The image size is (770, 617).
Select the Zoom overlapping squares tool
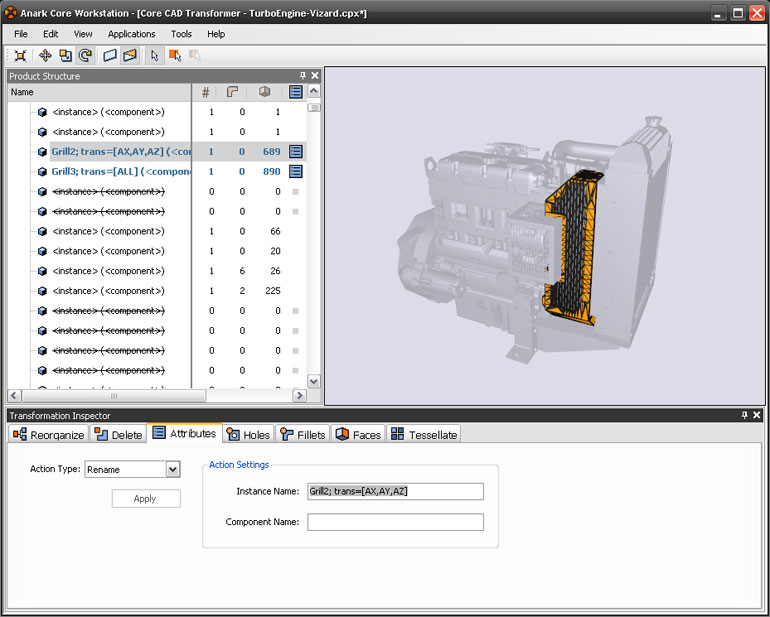pyautogui.click(x=65, y=56)
